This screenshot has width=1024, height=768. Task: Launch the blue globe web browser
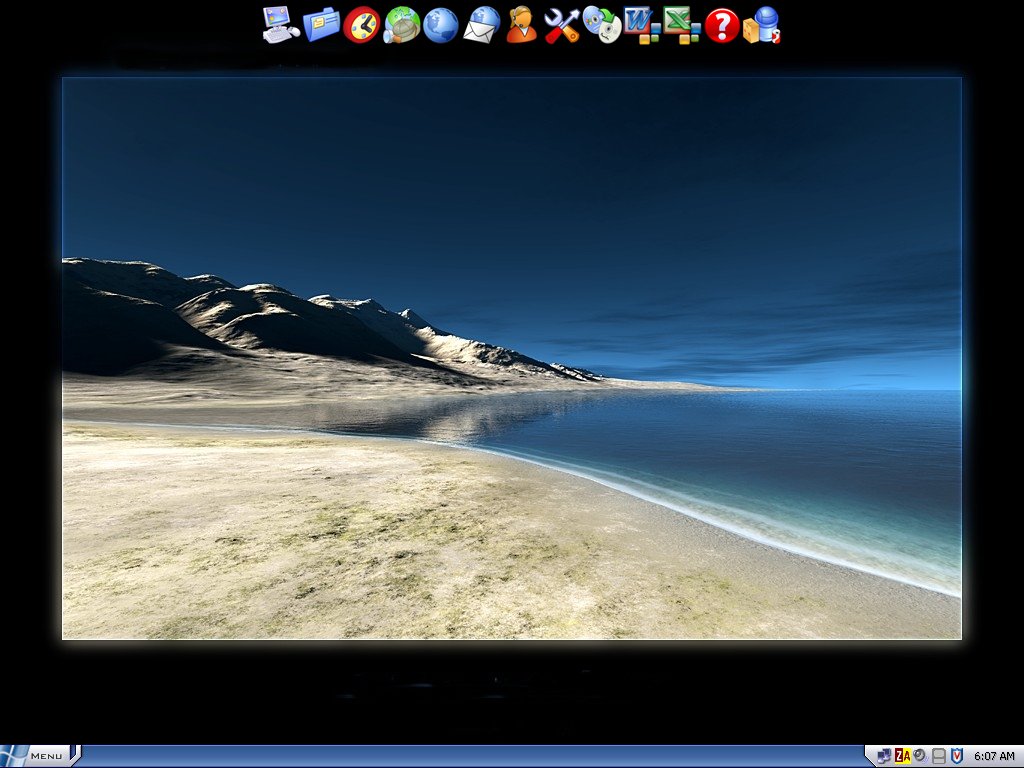coord(441,24)
